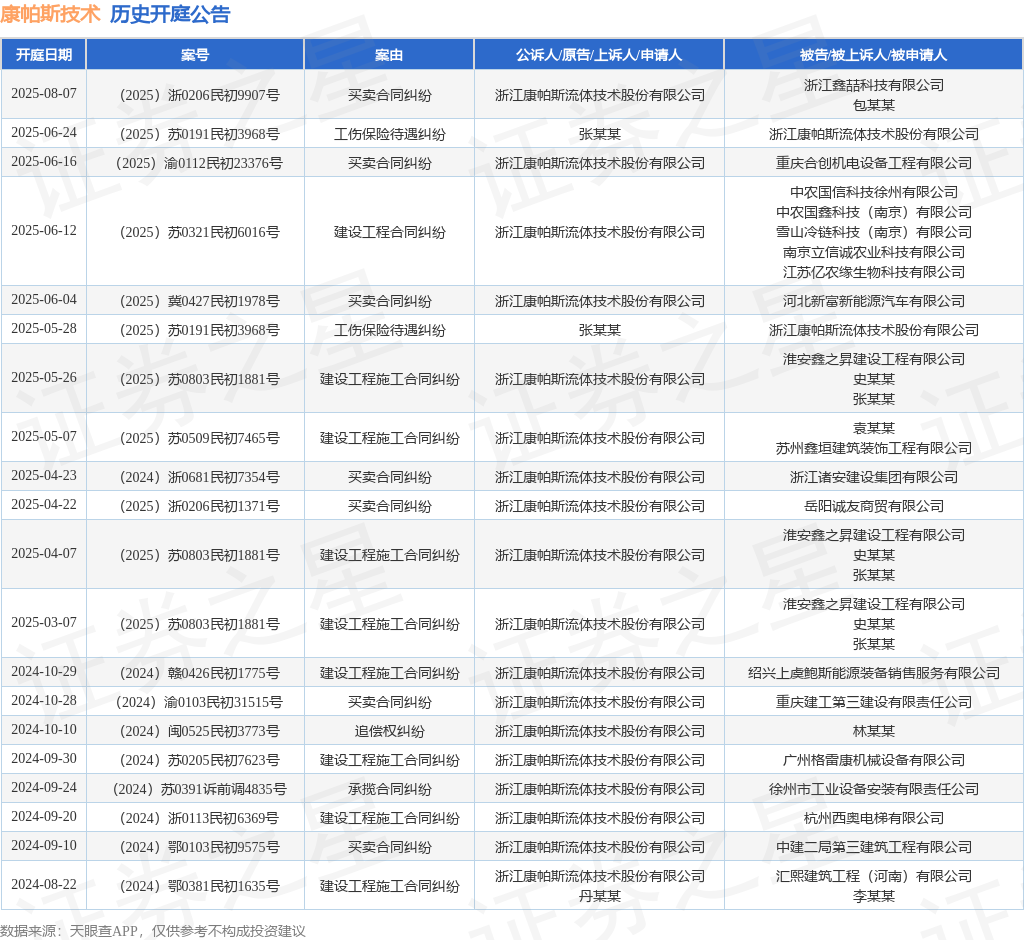Image resolution: width=1024 pixels, height=940 pixels.
Task: Select the date cell 2024-10-10
Action: [x=44, y=730]
